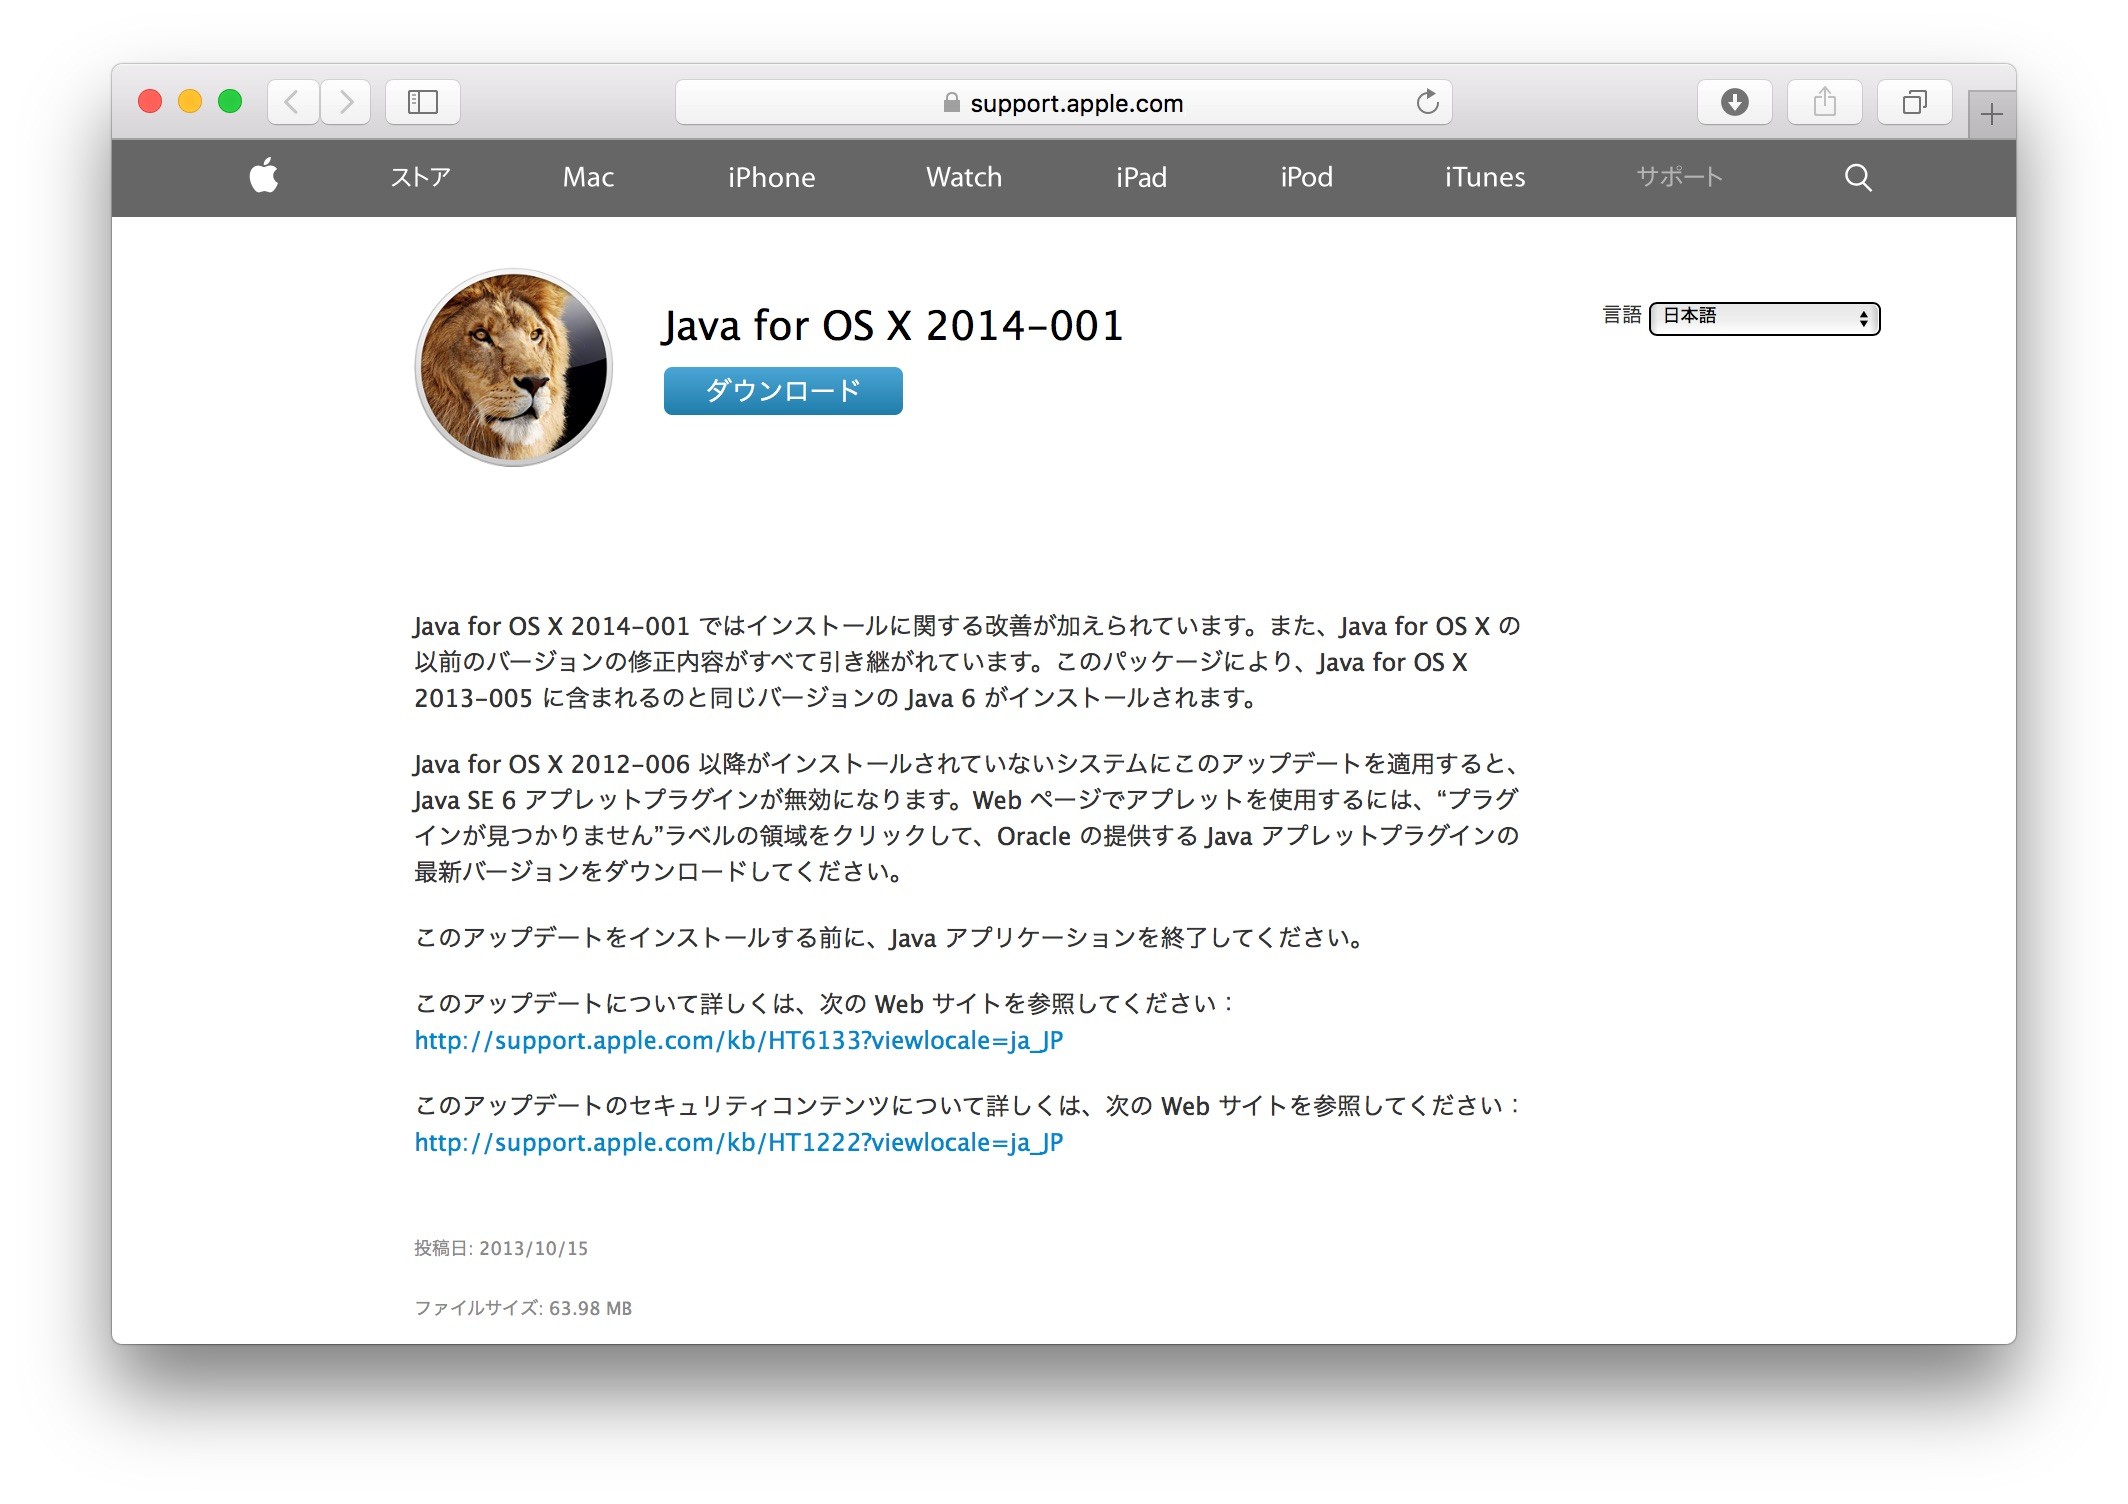Open the iTunes navigation item

coord(1484,177)
